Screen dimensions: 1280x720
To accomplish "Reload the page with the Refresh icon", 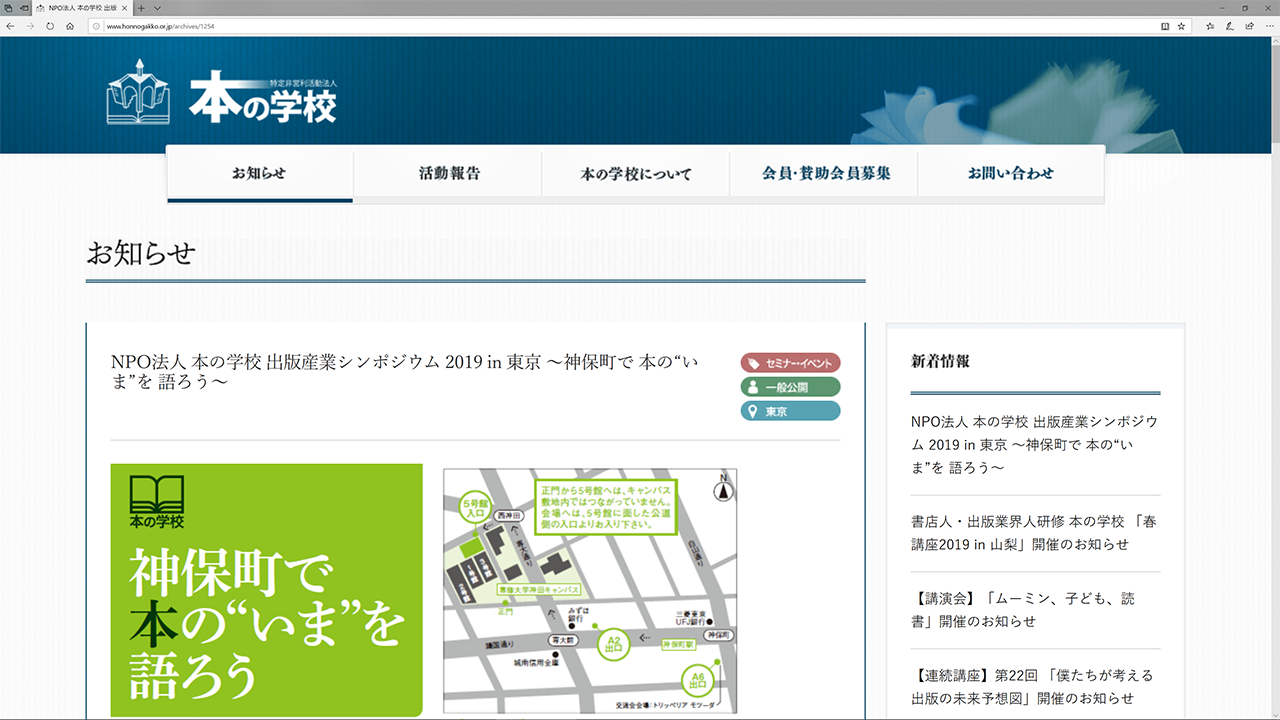I will pos(50,26).
